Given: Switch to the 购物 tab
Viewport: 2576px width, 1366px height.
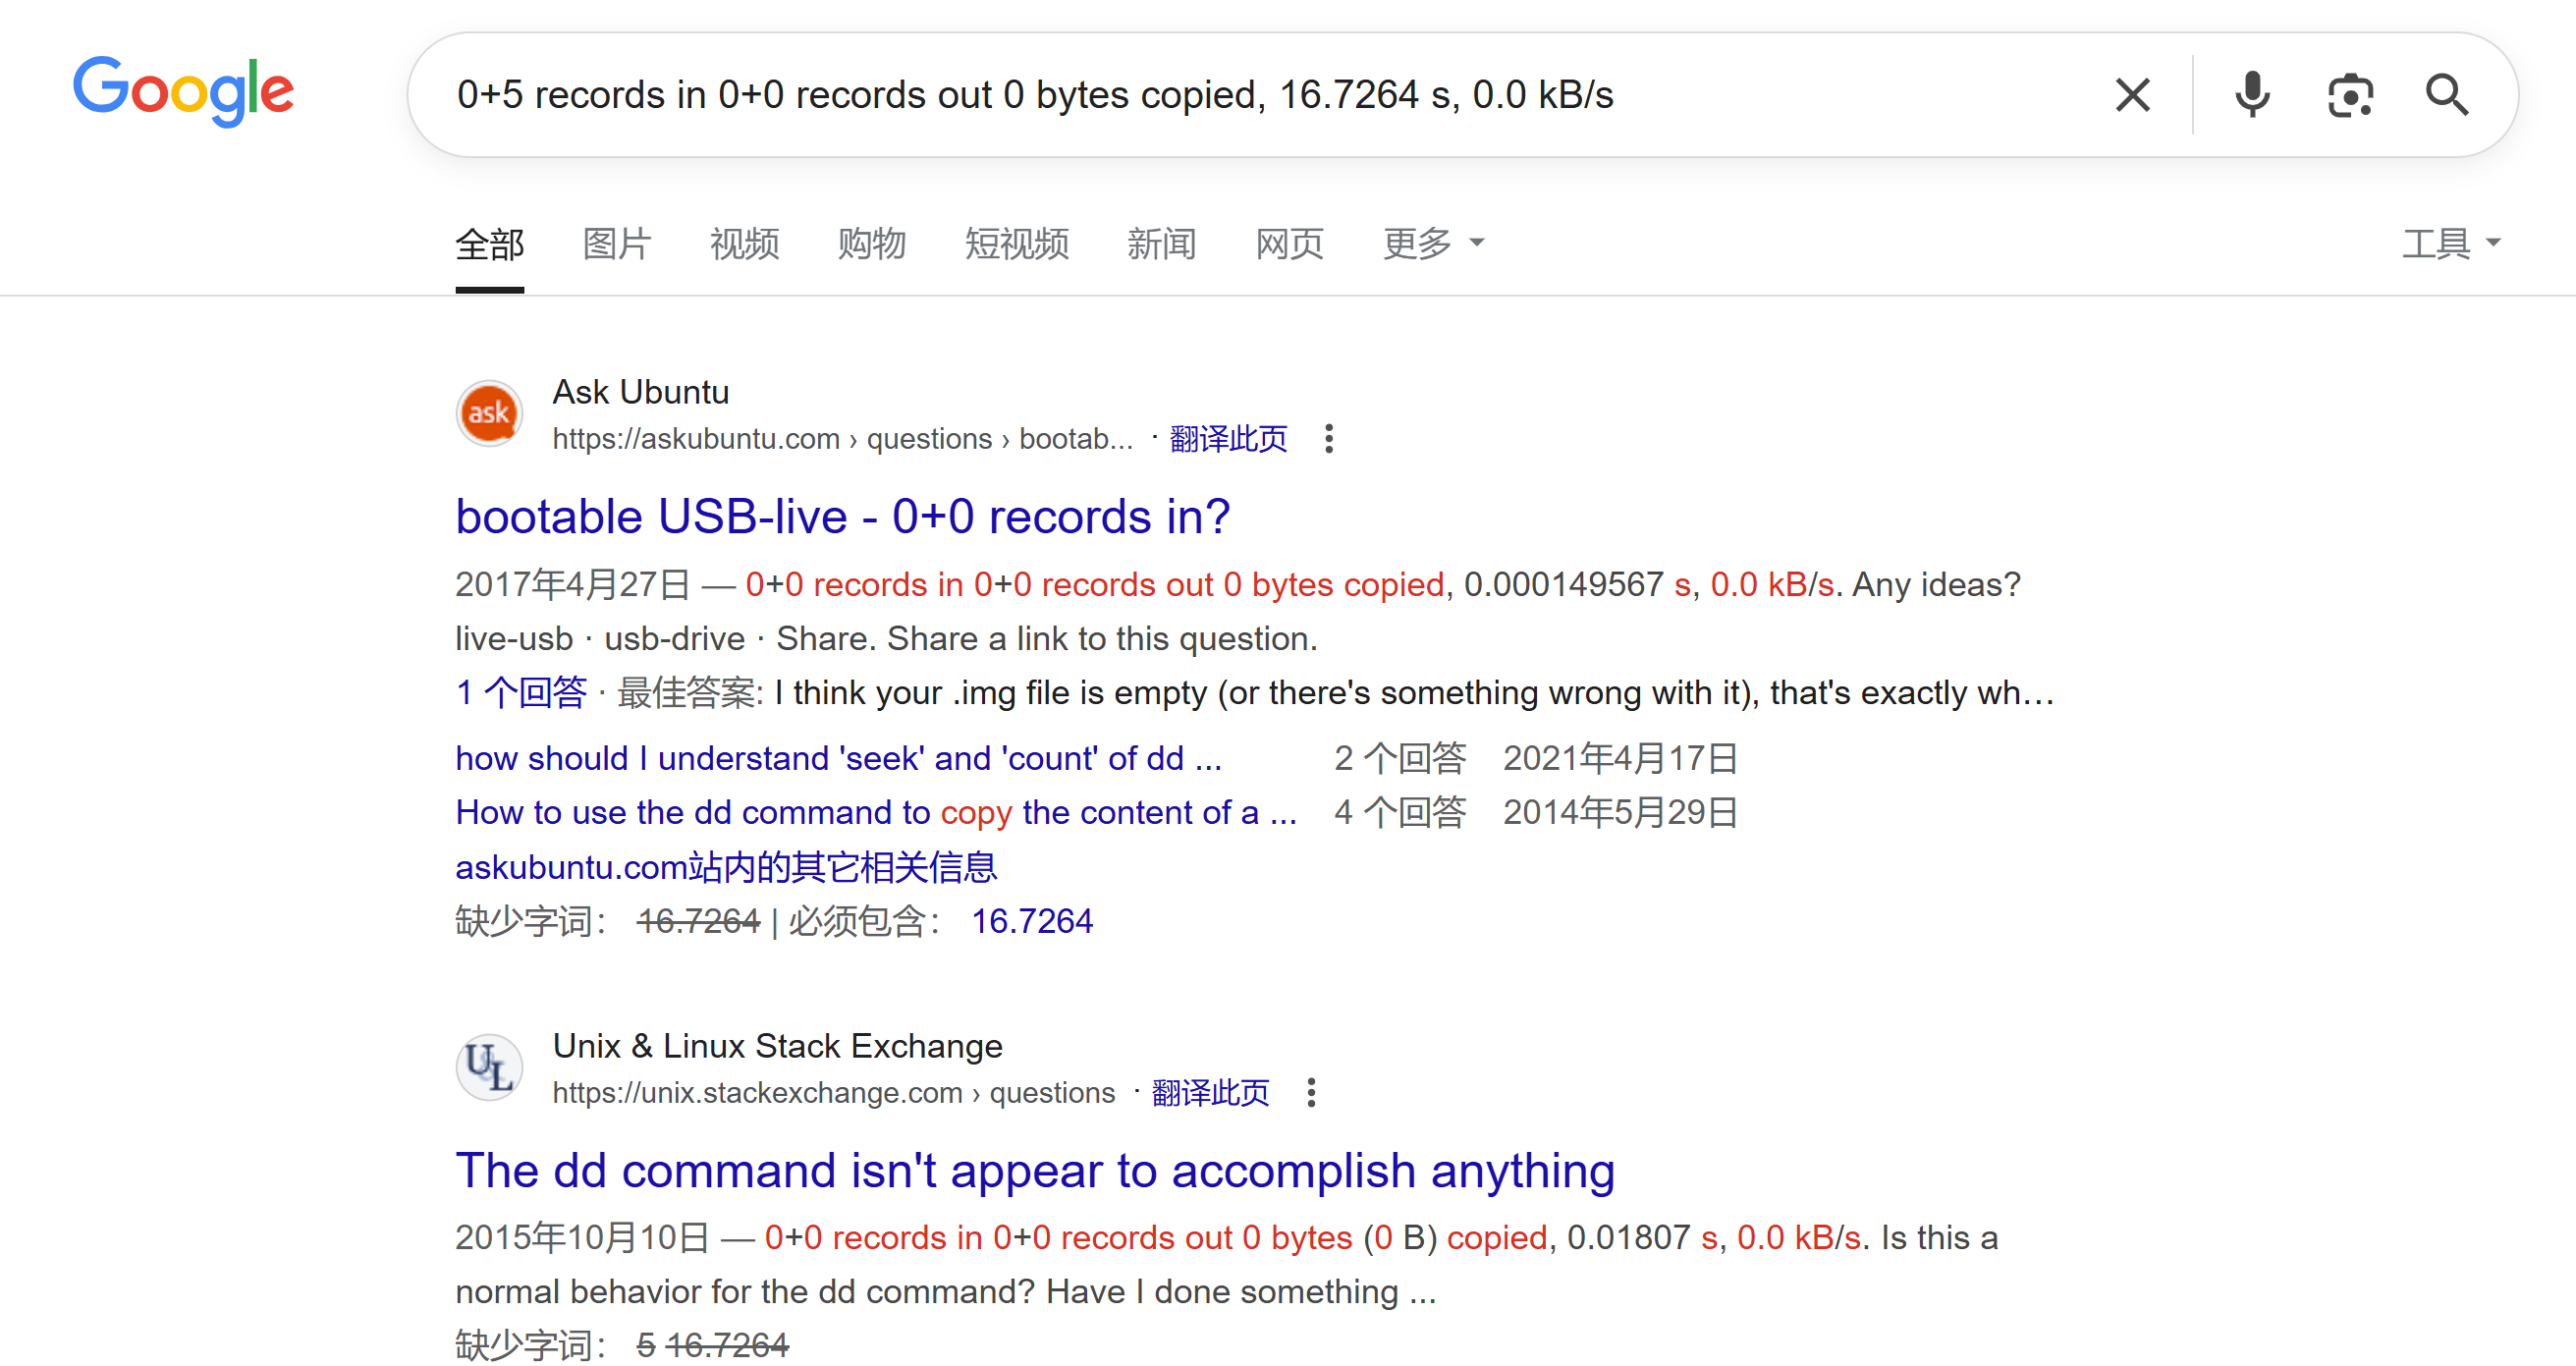Looking at the screenshot, I should [x=871, y=243].
